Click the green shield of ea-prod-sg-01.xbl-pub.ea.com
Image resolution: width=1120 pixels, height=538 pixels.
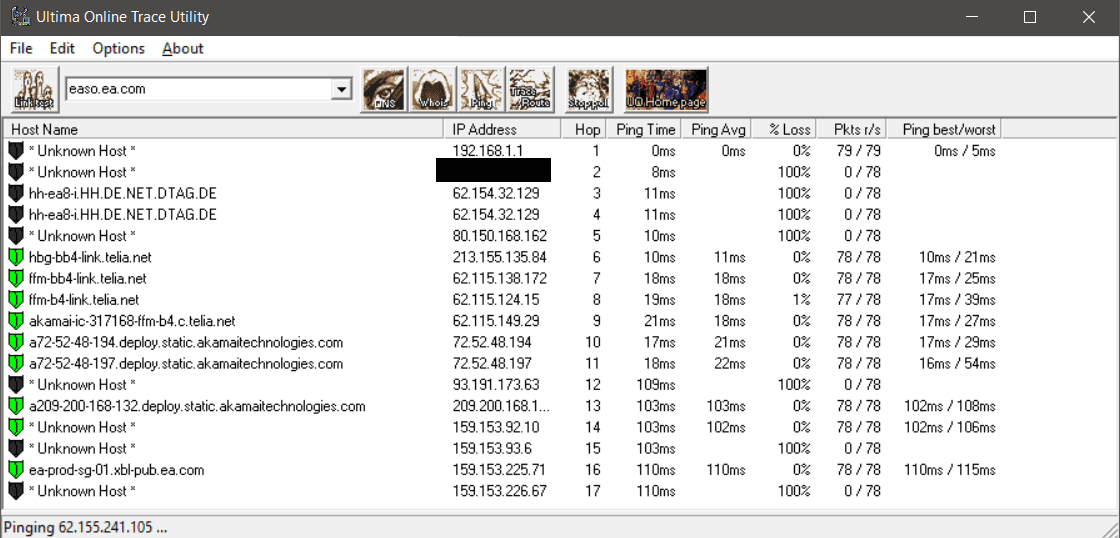[x=16, y=470]
